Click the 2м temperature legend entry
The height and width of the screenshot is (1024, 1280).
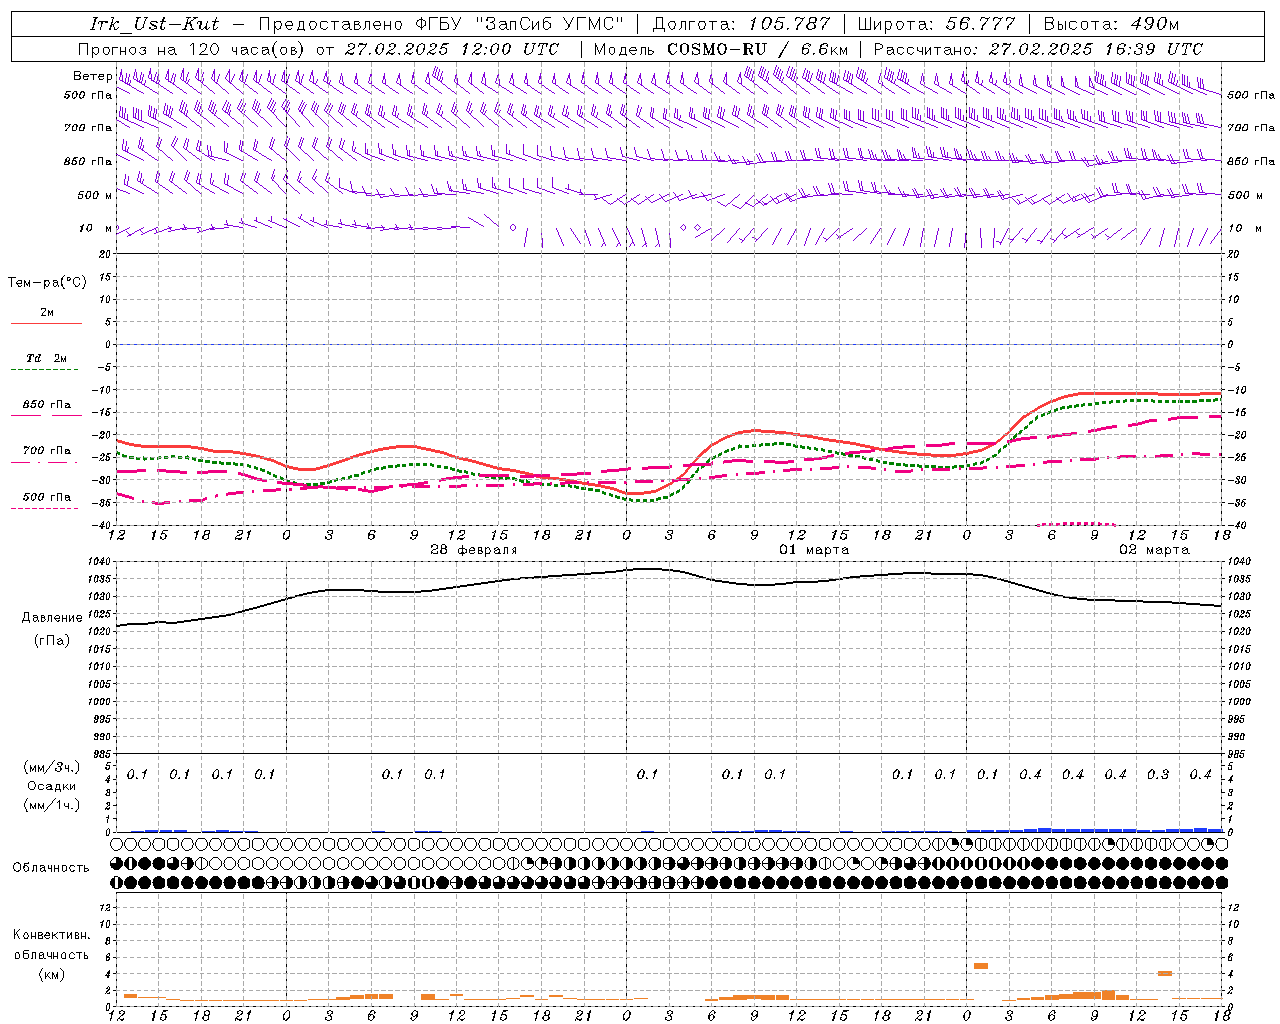47,313
